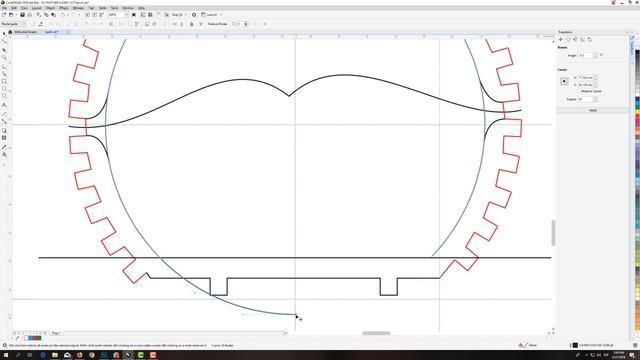This screenshot has width=640, height=360.
Task: Select the Skew transform icon
Action: pos(590,40)
